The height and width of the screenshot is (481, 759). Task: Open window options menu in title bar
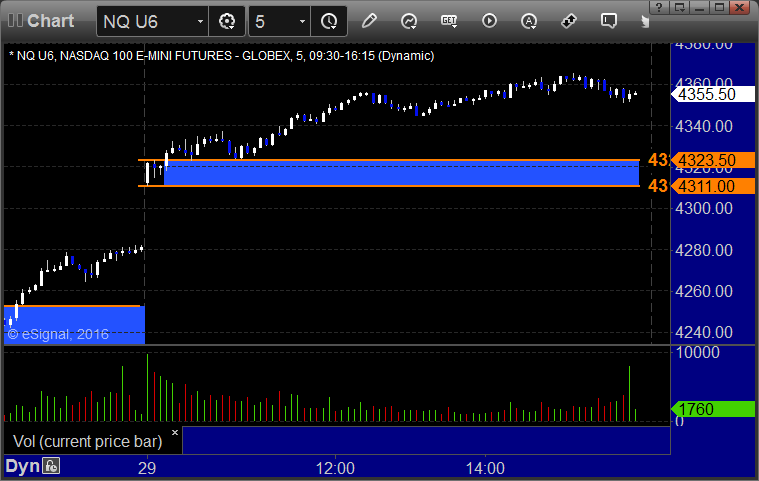tap(680, 7)
